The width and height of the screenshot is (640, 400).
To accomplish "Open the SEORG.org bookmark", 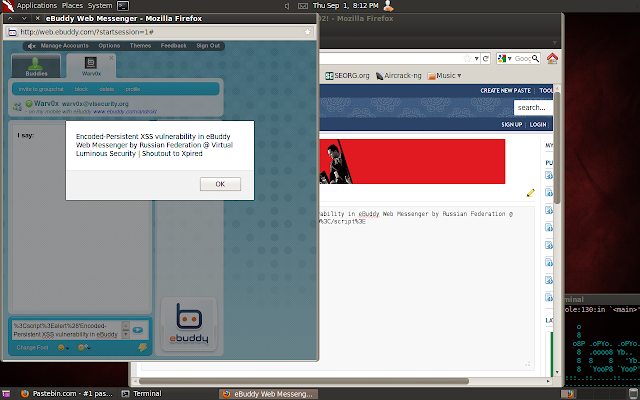I will 347,76.
